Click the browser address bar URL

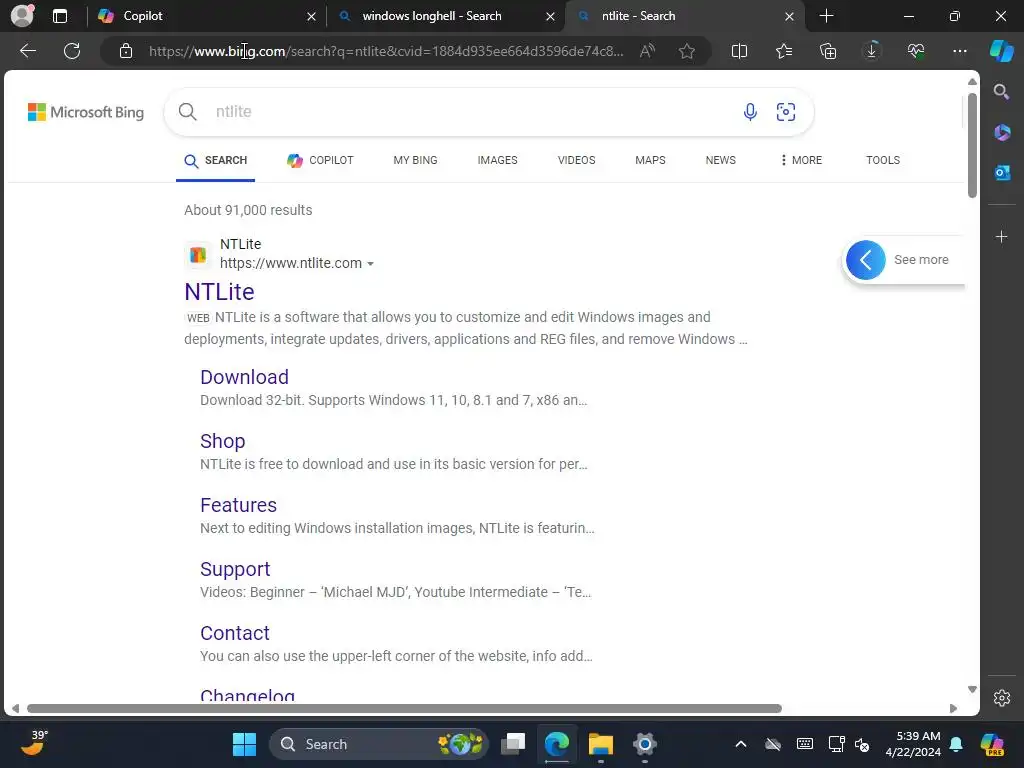coord(385,51)
